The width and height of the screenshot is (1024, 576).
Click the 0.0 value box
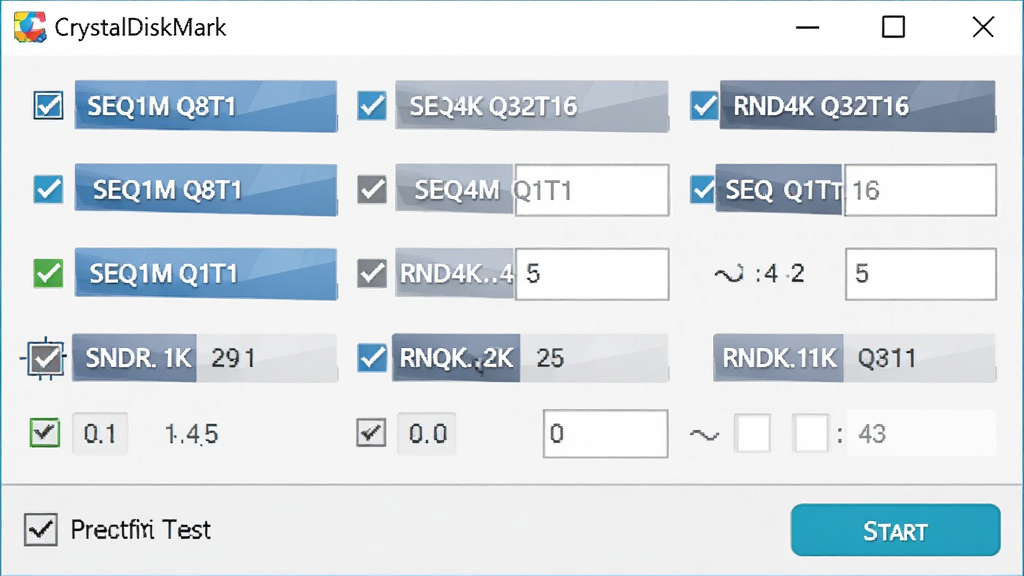tap(427, 434)
